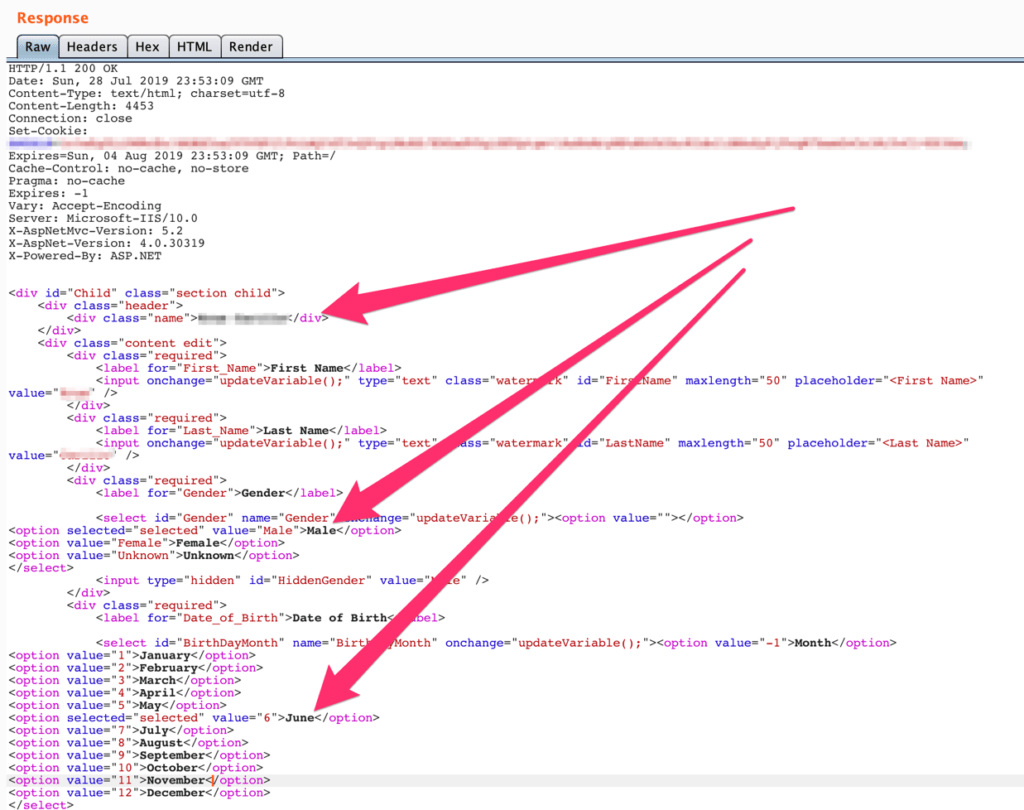Click the "September" option line
1024x810 pixels.
(x=139, y=755)
